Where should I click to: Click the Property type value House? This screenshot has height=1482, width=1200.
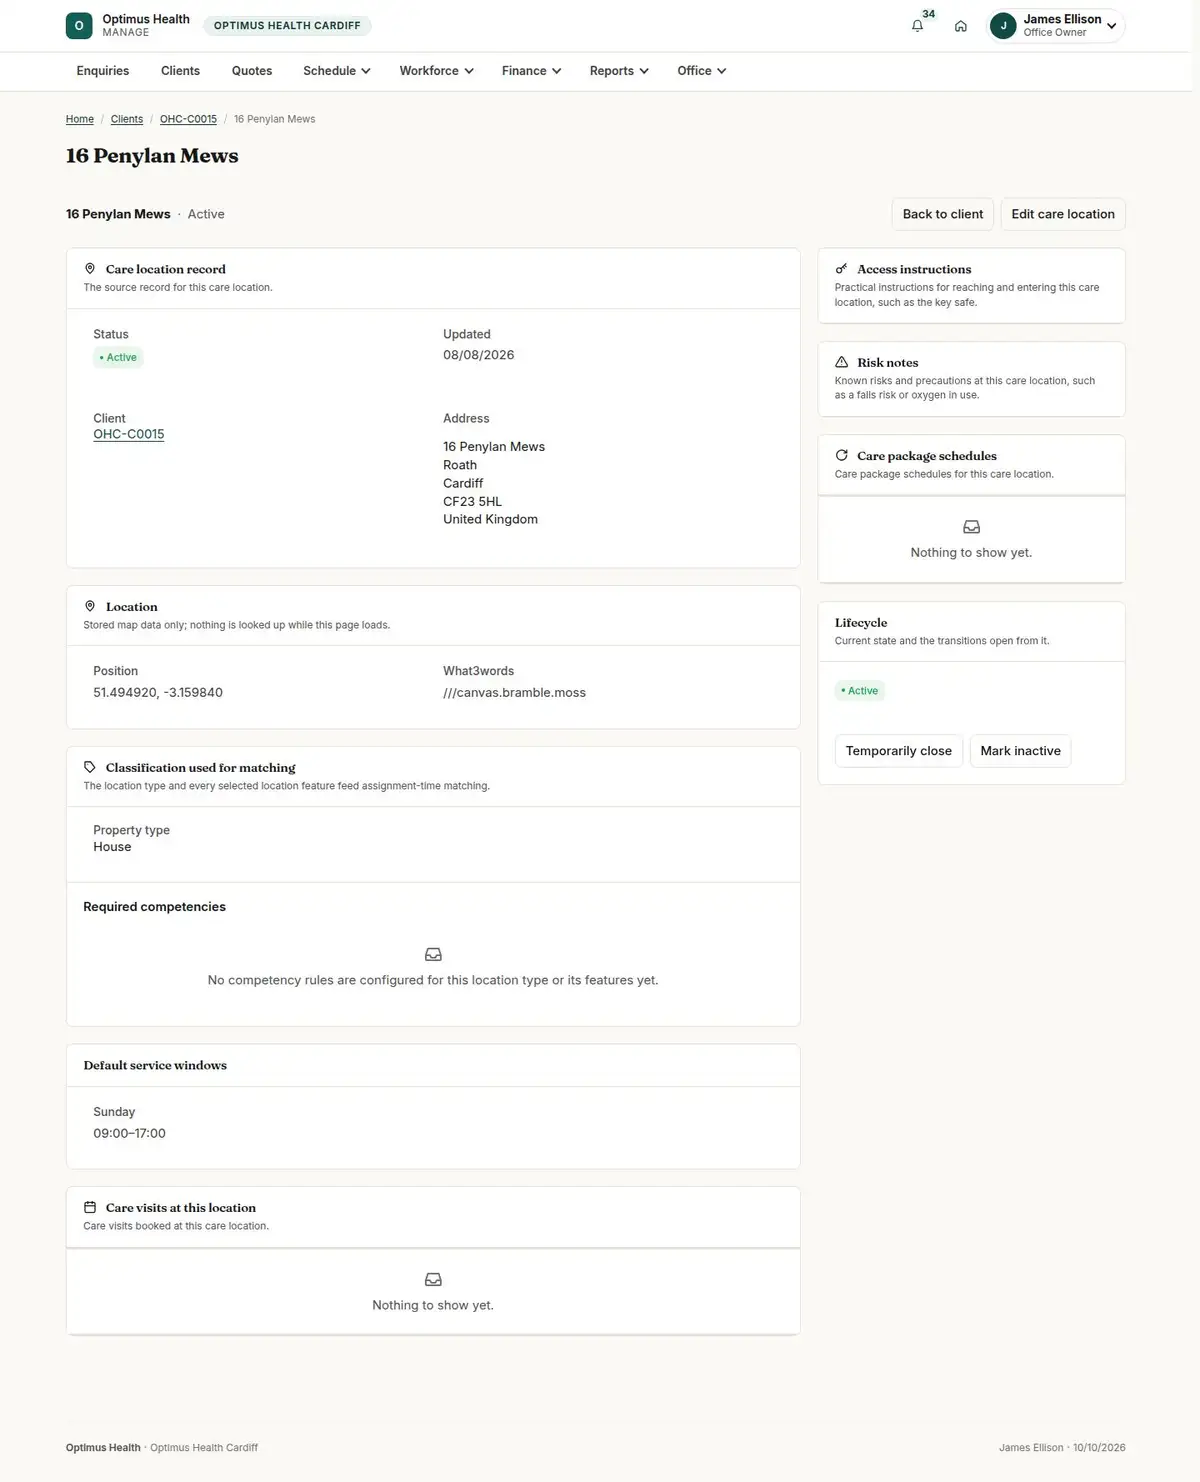(112, 847)
